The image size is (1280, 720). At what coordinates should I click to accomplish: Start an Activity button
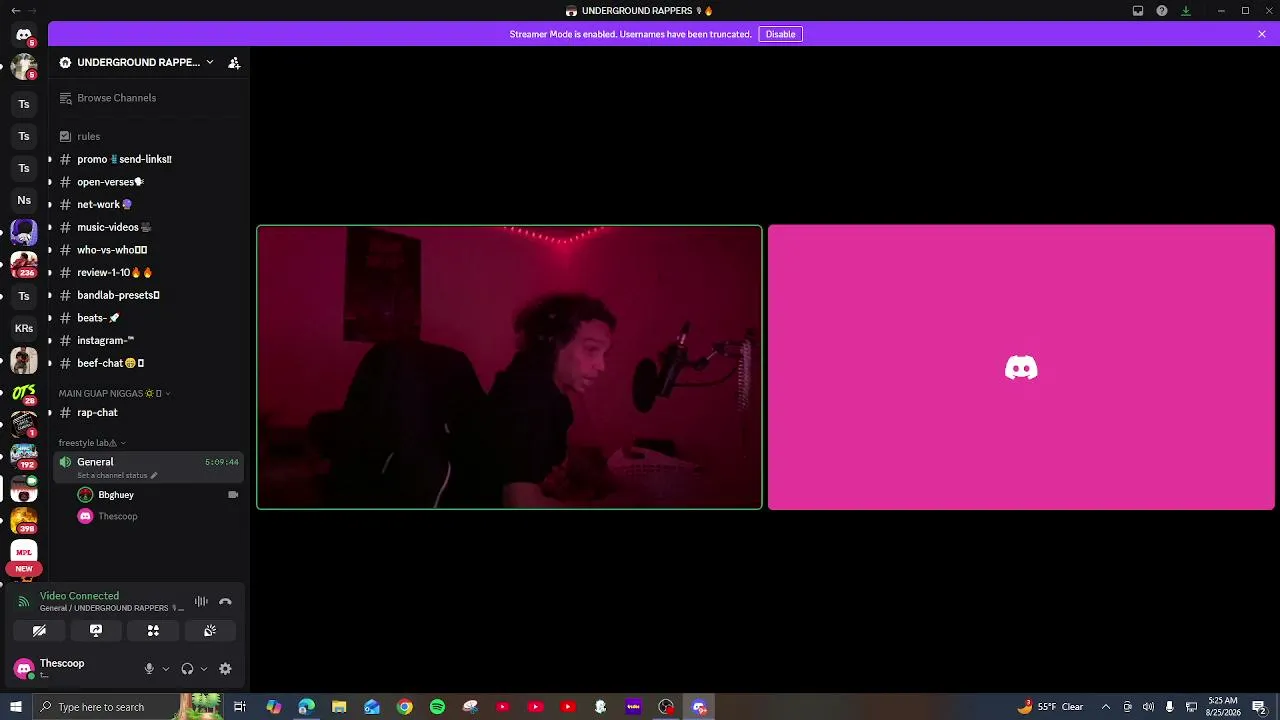(x=153, y=631)
